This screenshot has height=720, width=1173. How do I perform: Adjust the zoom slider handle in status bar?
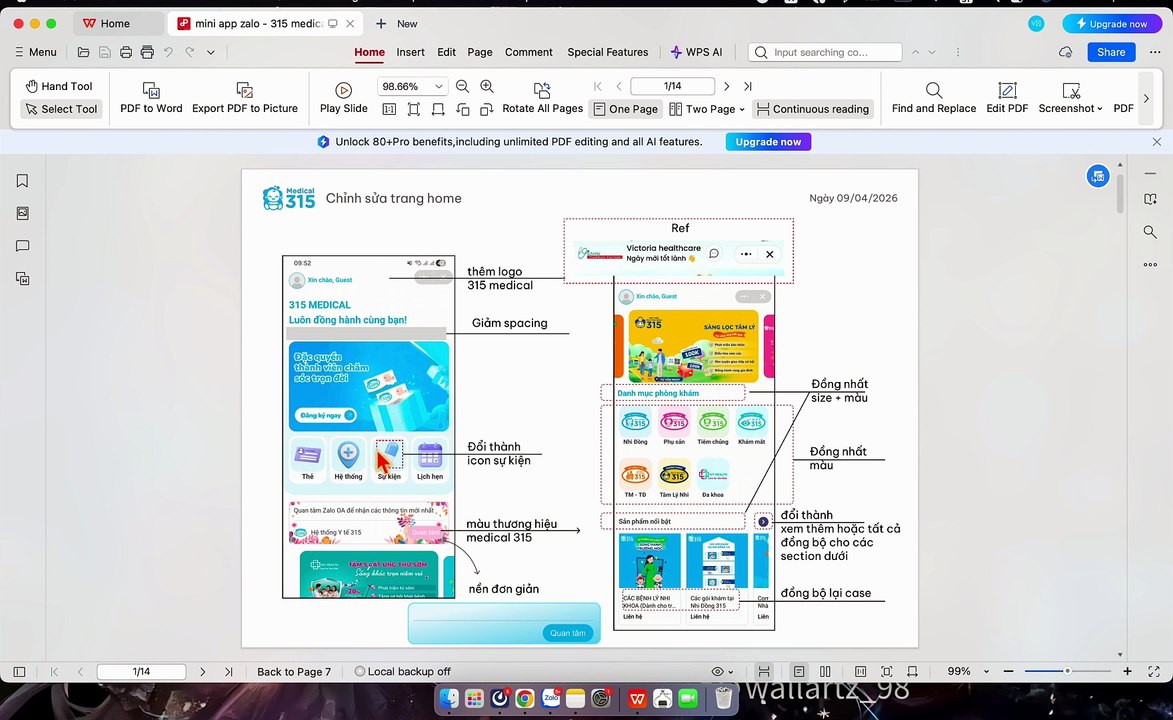tap(1068, 671)
